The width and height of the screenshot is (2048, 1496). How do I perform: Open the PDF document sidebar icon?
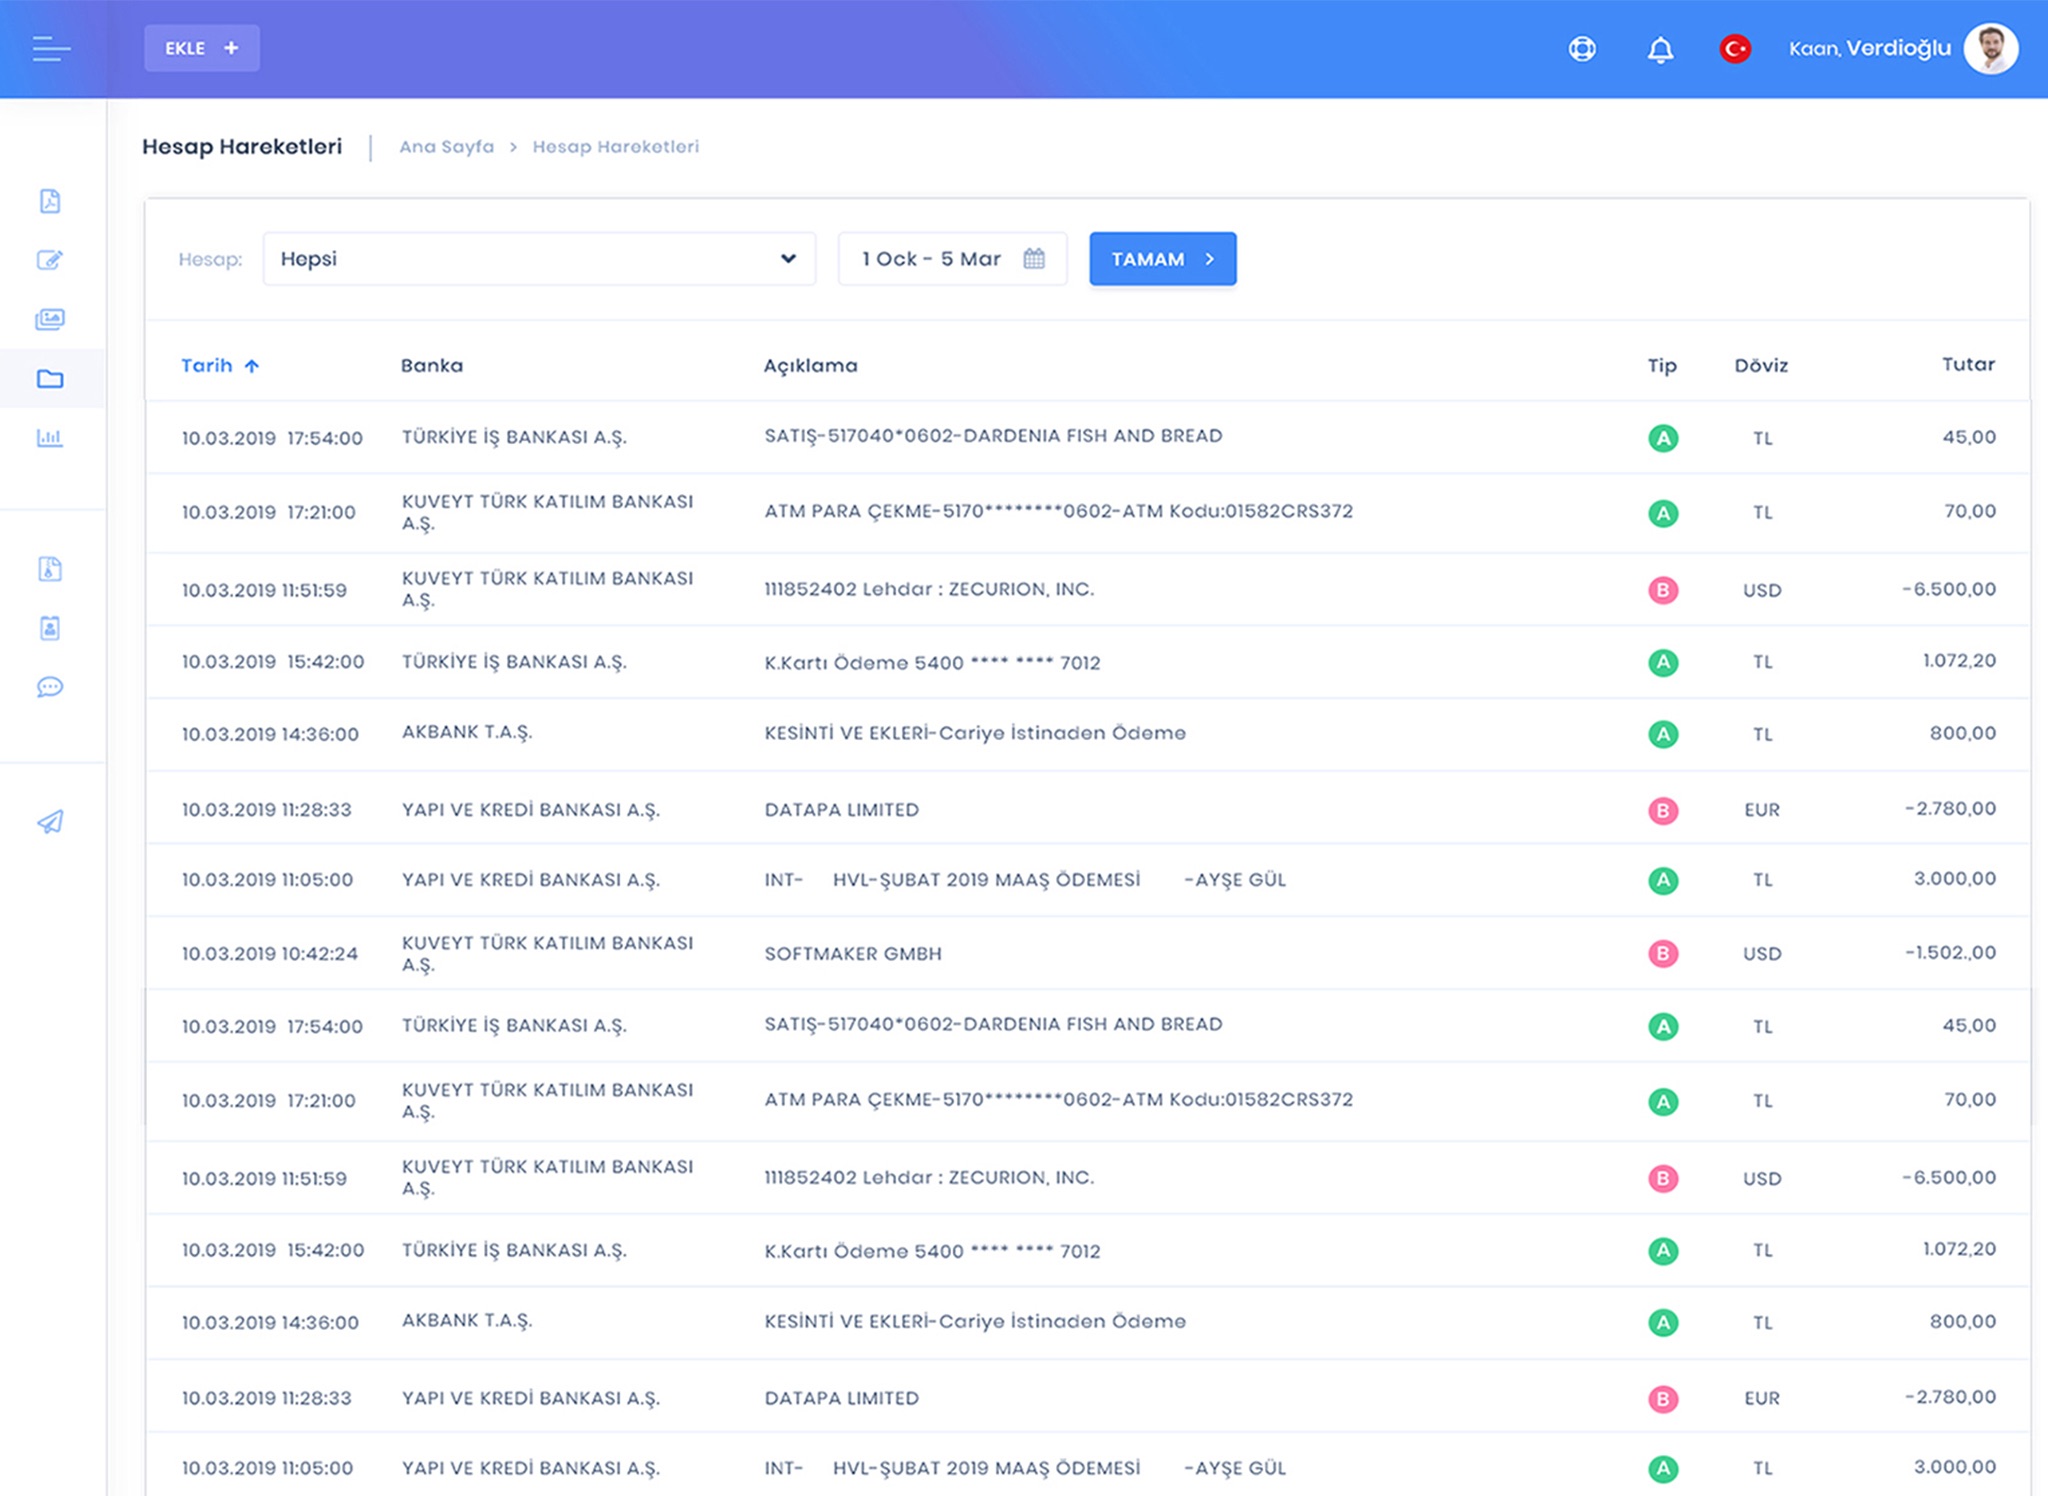tap(50, 201)
